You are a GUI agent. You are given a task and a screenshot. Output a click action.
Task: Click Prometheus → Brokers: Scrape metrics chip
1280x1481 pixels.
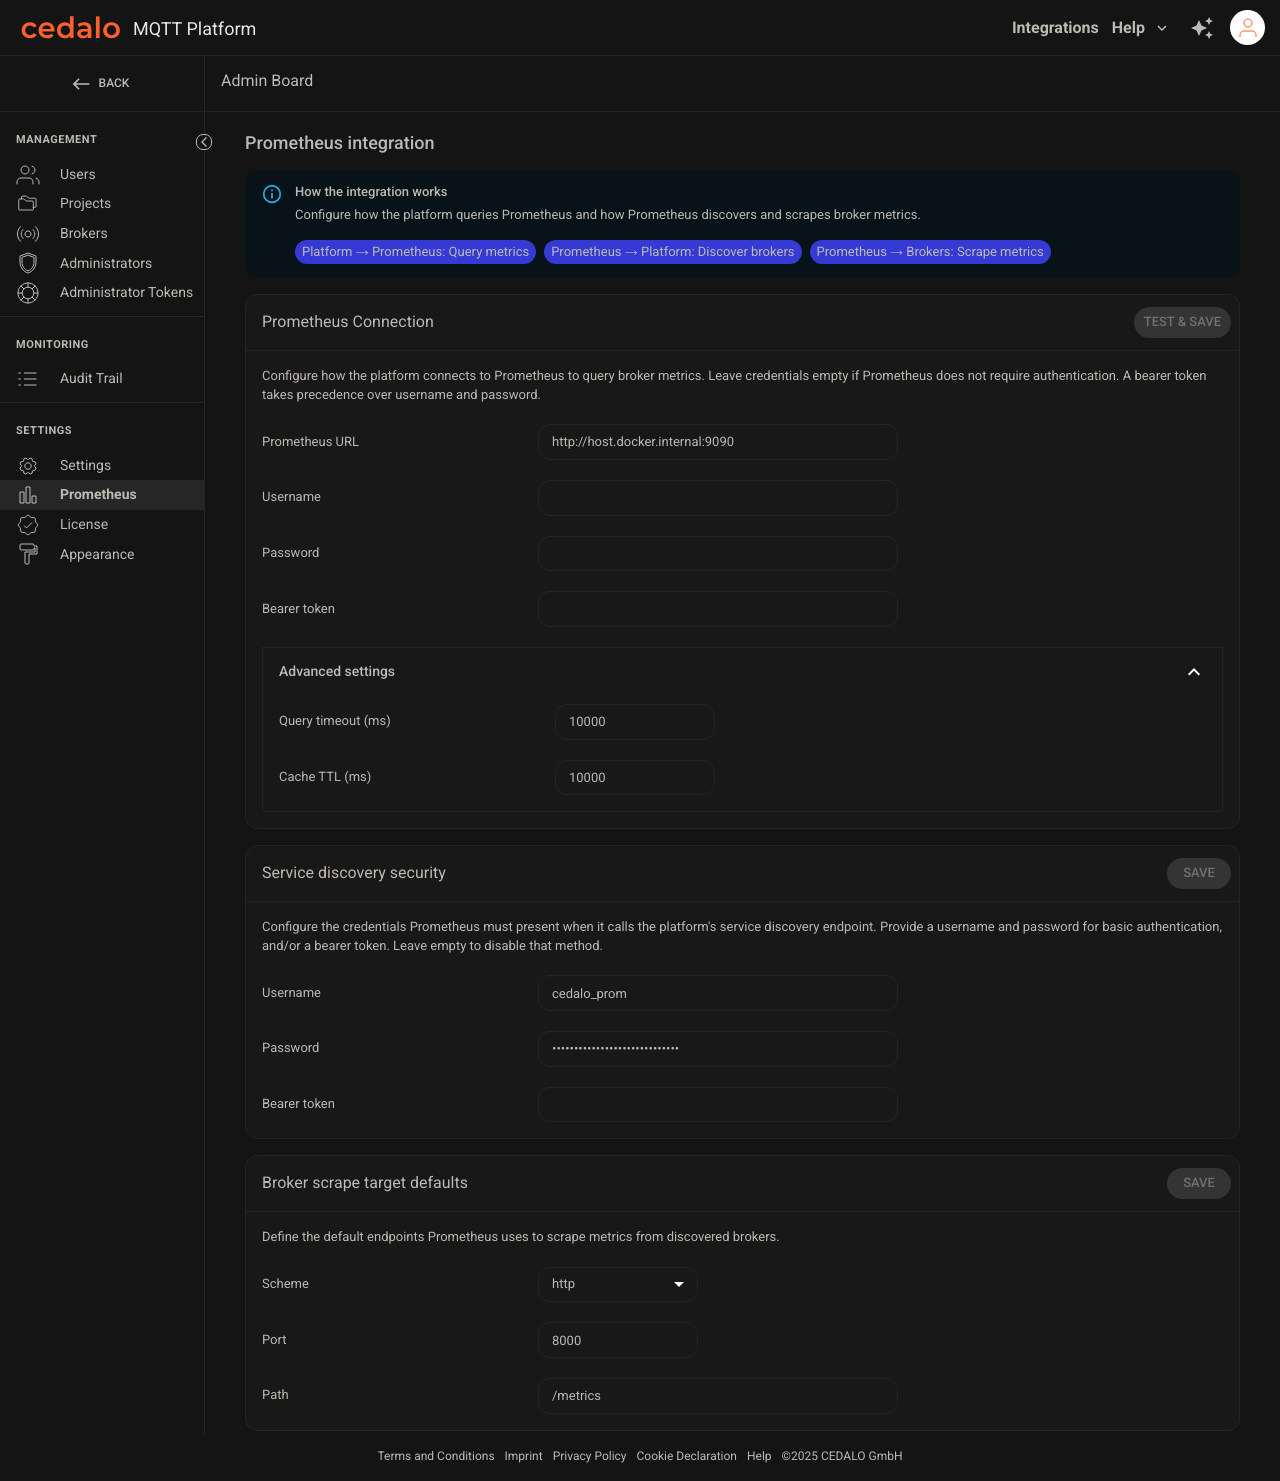[930, 252]
